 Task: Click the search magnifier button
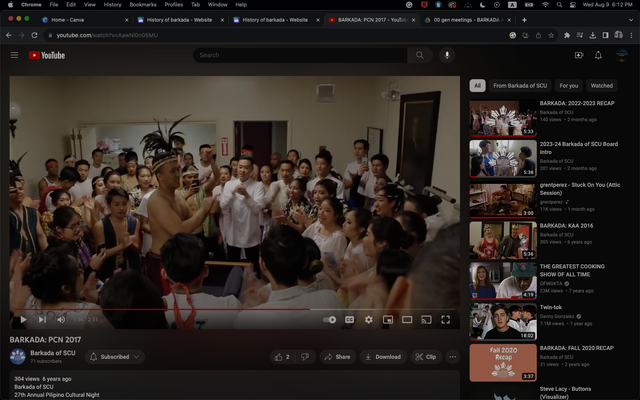420,55
